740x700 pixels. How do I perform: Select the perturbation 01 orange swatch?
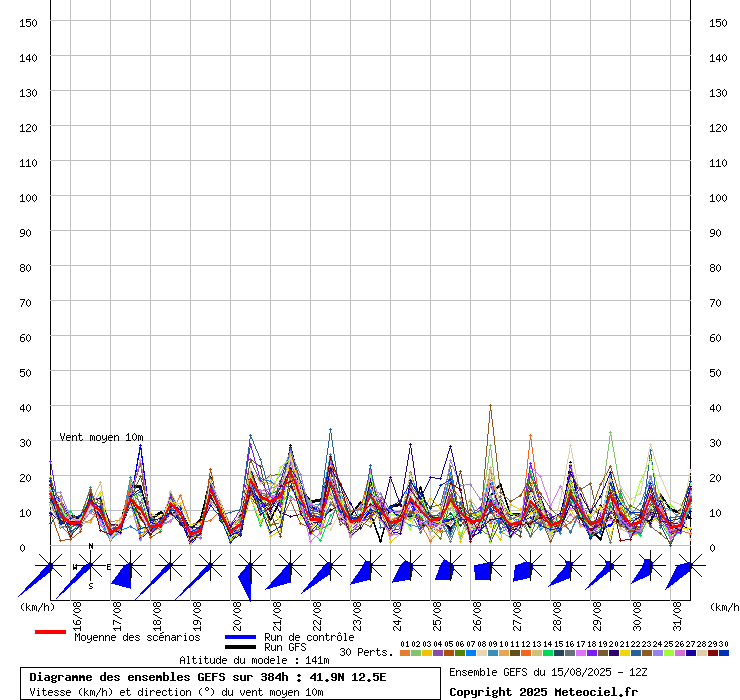(x=405, y=653)
